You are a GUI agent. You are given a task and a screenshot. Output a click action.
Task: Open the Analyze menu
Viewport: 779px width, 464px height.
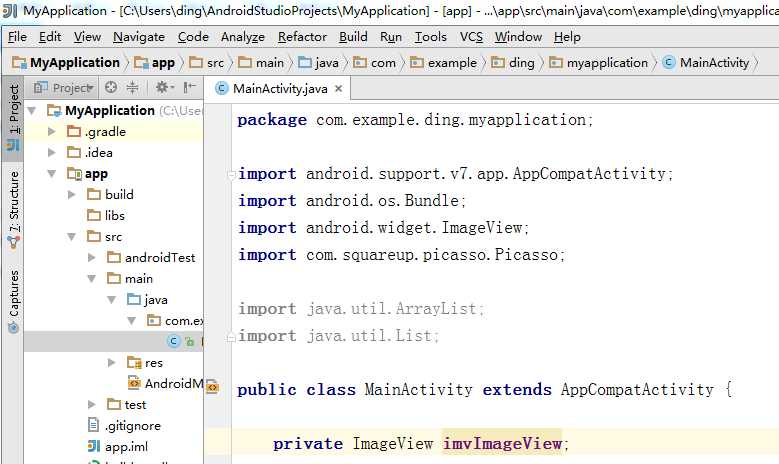(x=243, y=37)
